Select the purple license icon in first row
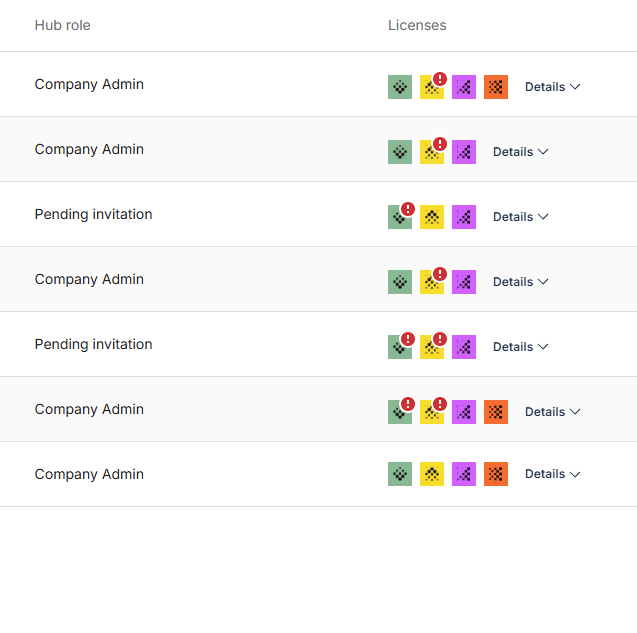 point(464,87)
